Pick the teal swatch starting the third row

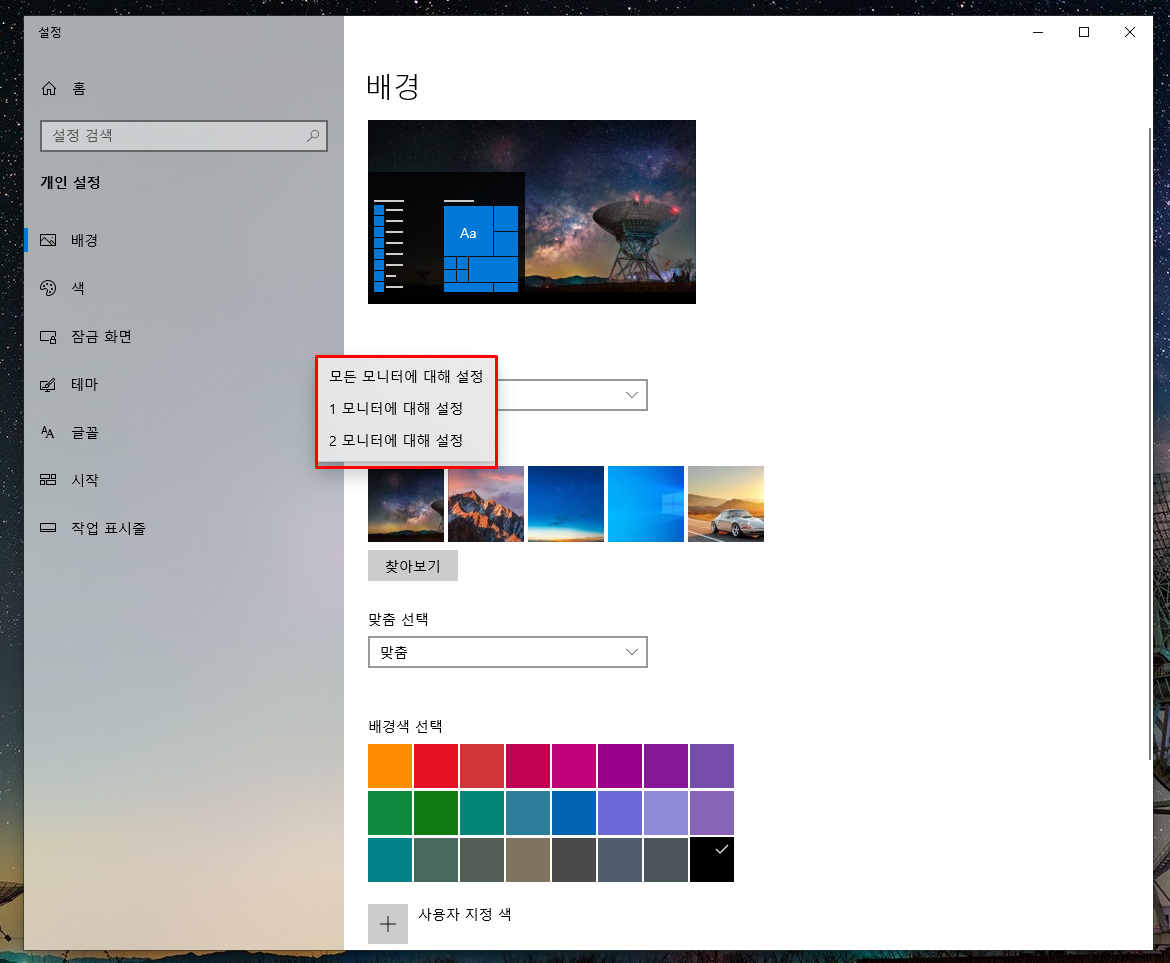pyautogui.click(x=390, y=859)
